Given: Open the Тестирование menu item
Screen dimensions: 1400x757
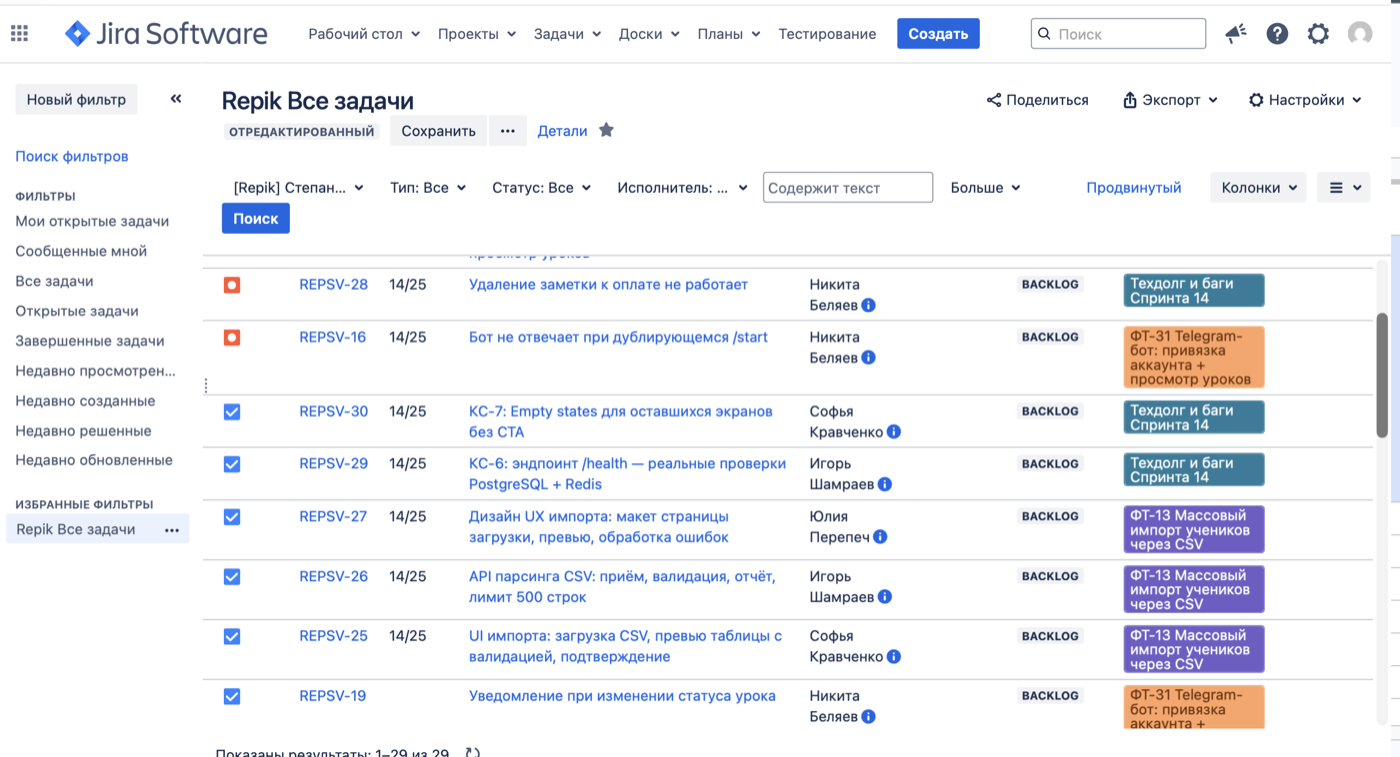Looking at the screenshot, I should pos(827,34).
